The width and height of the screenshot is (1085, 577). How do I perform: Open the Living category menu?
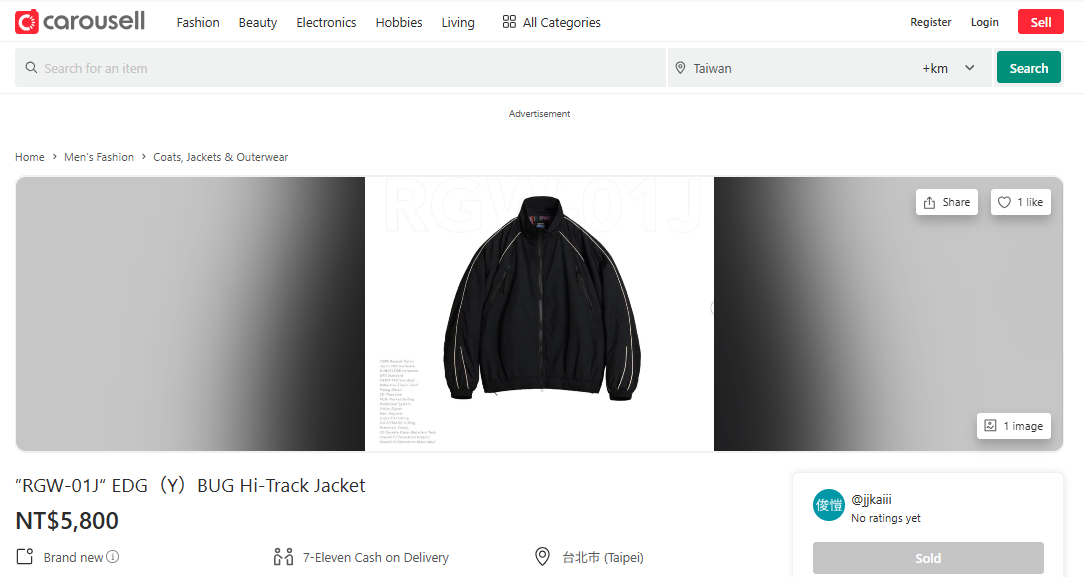(458, 23)
